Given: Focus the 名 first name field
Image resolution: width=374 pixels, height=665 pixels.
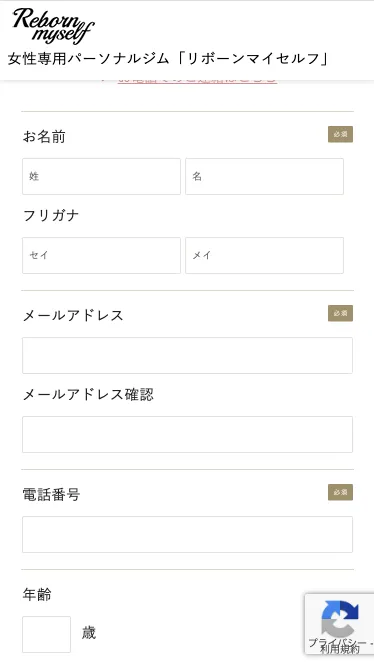Looking at the screenshot, I should click(x=264, y=176).
